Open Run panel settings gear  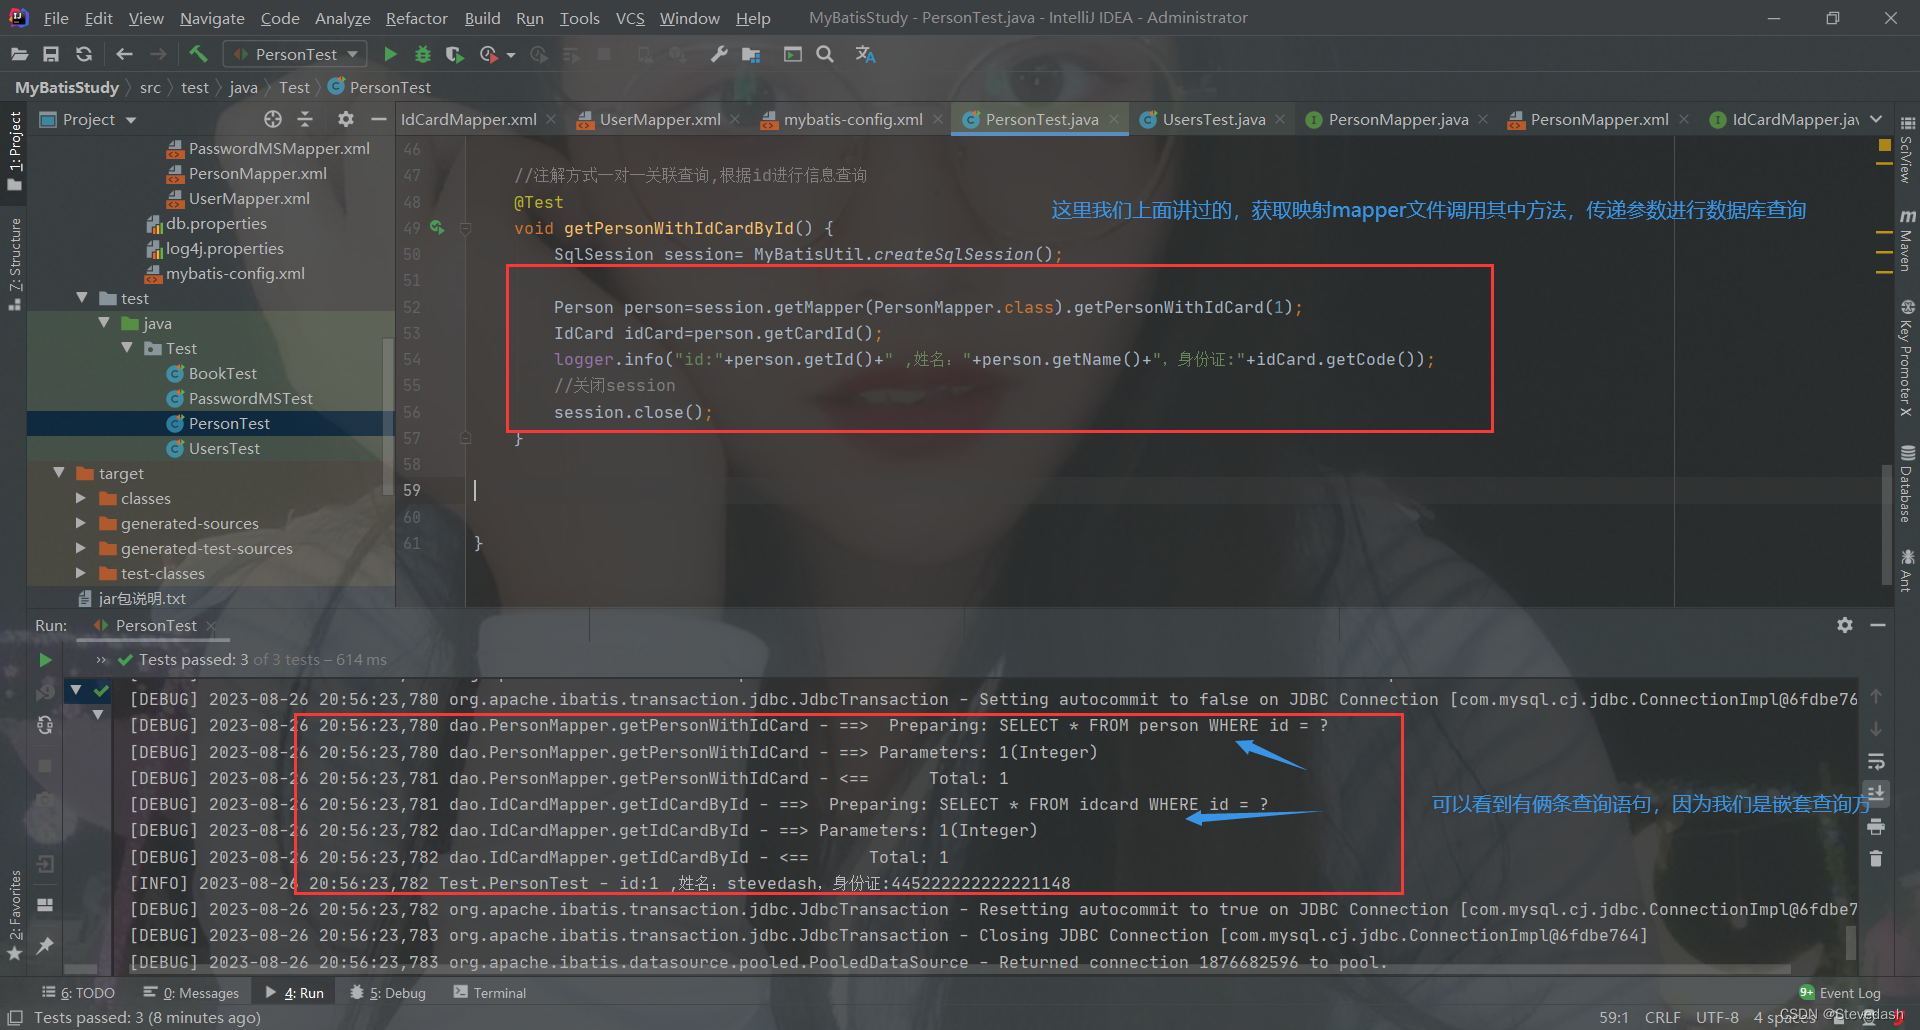click(1845, 625)
